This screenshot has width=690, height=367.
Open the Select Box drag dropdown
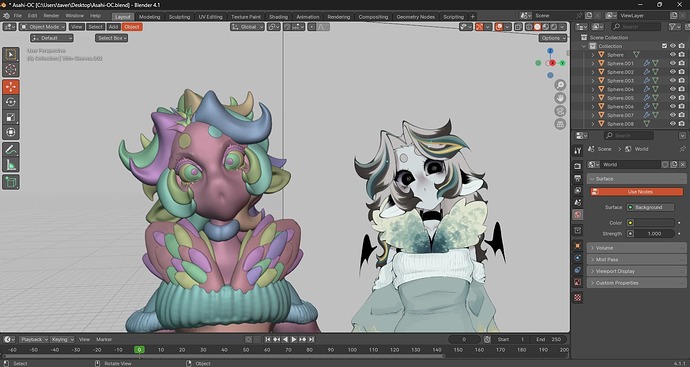pyautogui.click(x=111, y=38)
